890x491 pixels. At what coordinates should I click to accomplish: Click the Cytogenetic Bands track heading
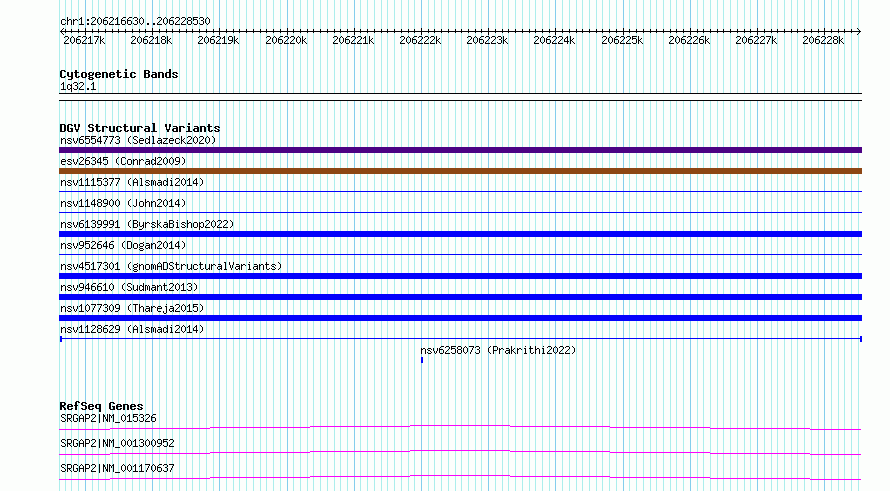[119, 74]
